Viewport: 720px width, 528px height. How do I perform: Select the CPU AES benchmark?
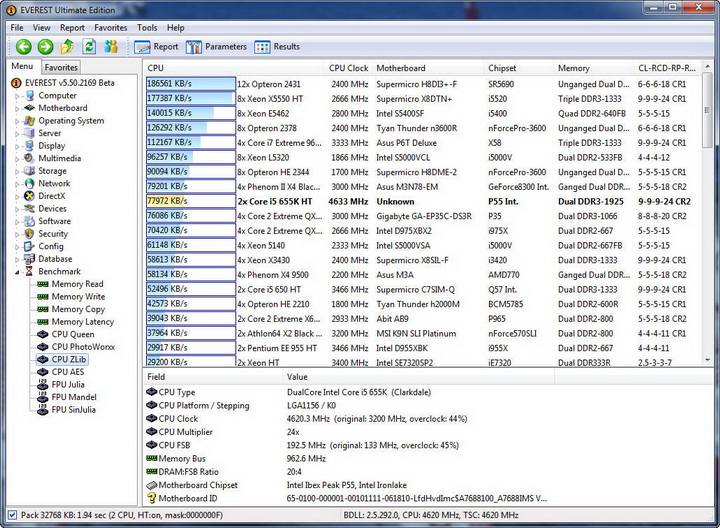(x=68, y=372)
